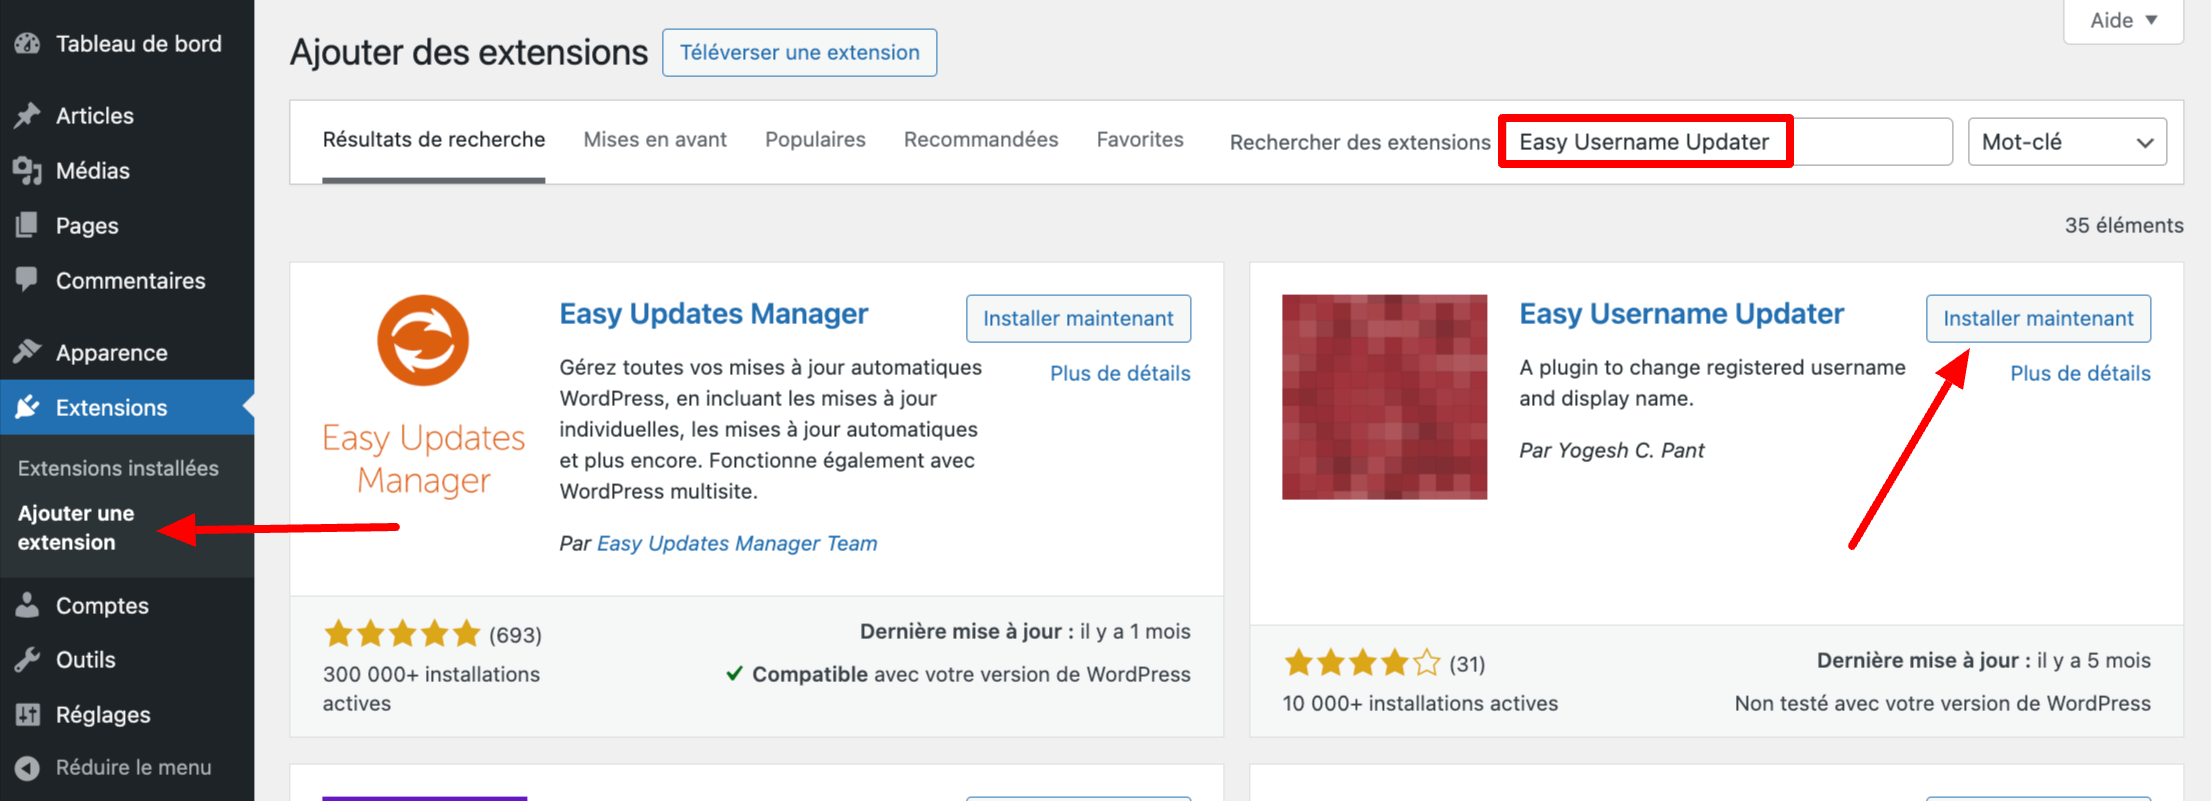
Task: Click Dernière mise à jour il y a 1 mois
Action: 1025,631
